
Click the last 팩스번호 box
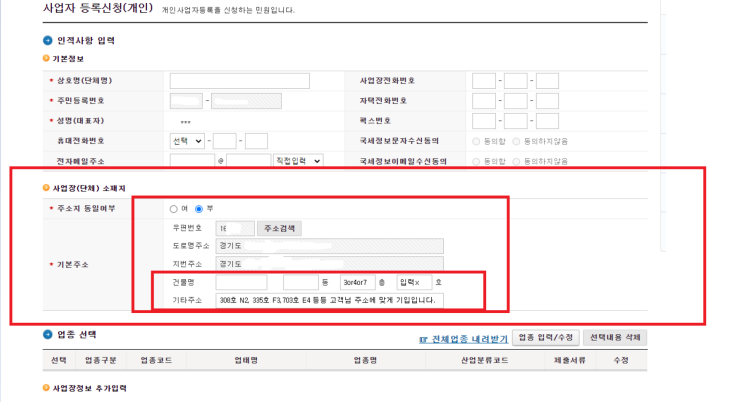click(547, 121)
